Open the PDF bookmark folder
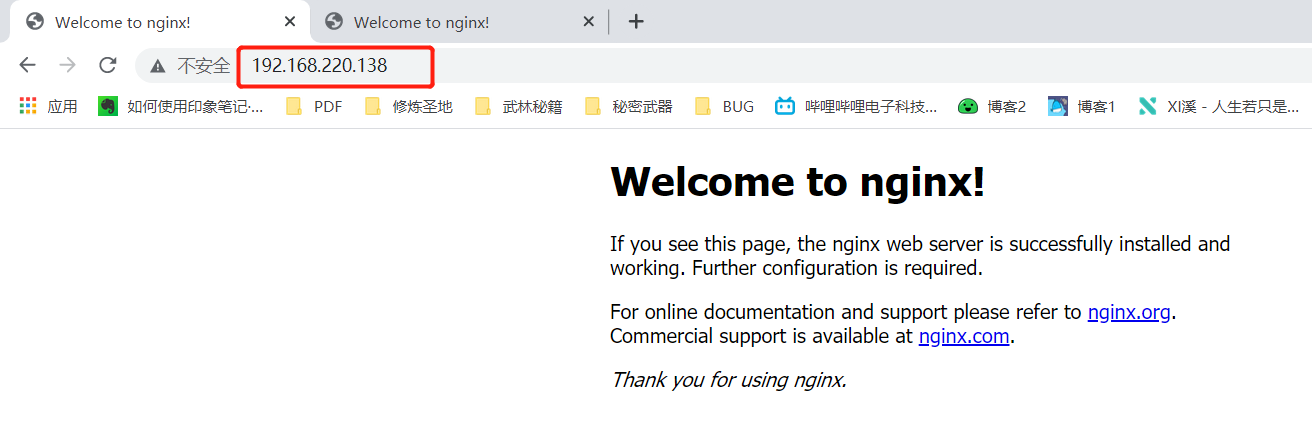This screenshot has width=1312, height=426. pyautogui.click(x=314, y=106)
